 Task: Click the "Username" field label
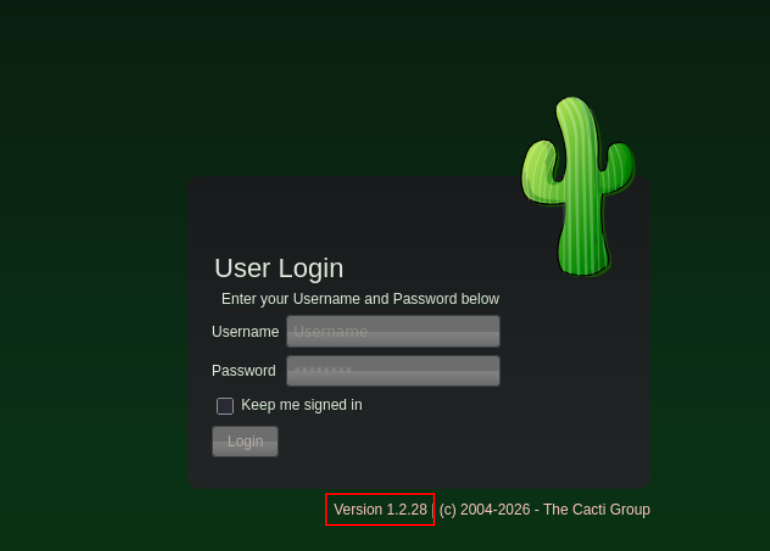coord(245,332)
